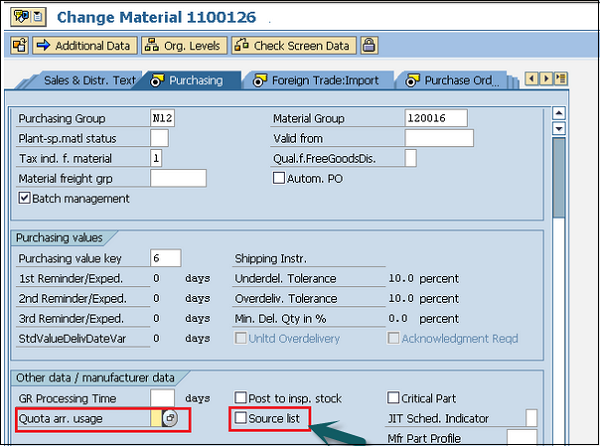The image size is (600, 446).
Task: Click Overdeliv. Tolerance value 10.0
Action: tap(401, 298)
